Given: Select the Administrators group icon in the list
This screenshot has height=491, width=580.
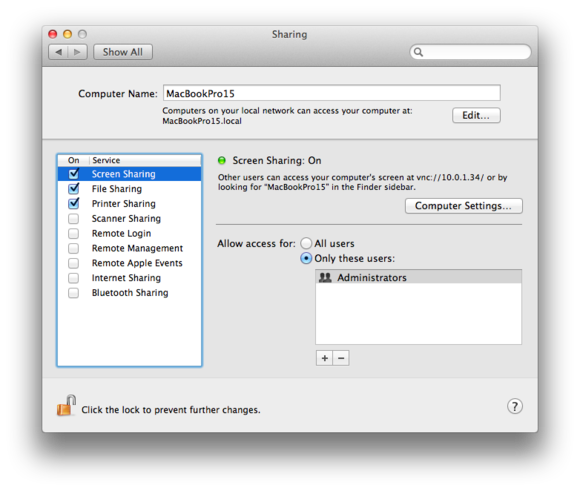Looking at the screenshot, I should click(325, 278).
